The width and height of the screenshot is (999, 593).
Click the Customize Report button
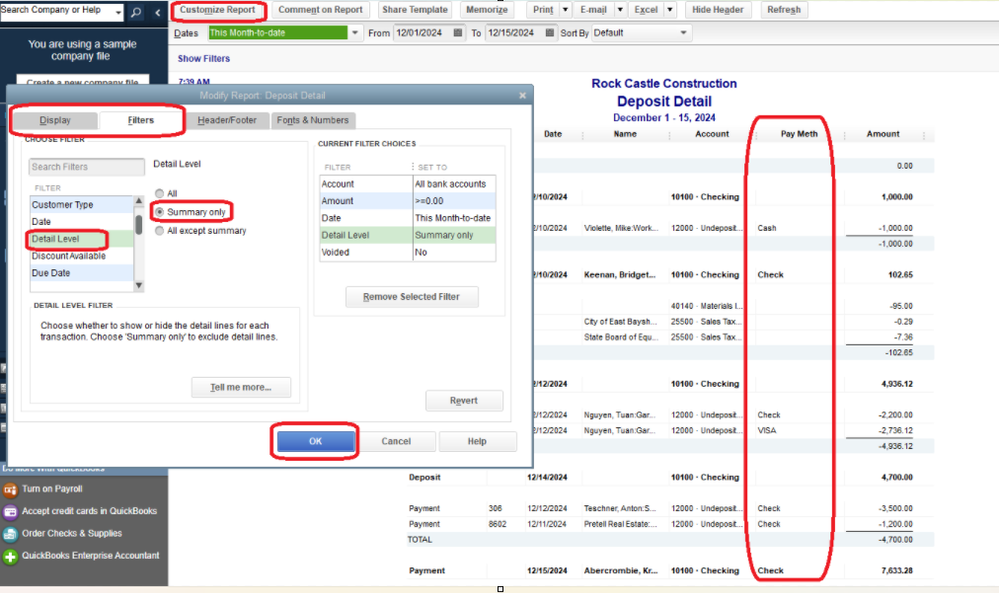(x=217, y=10)
